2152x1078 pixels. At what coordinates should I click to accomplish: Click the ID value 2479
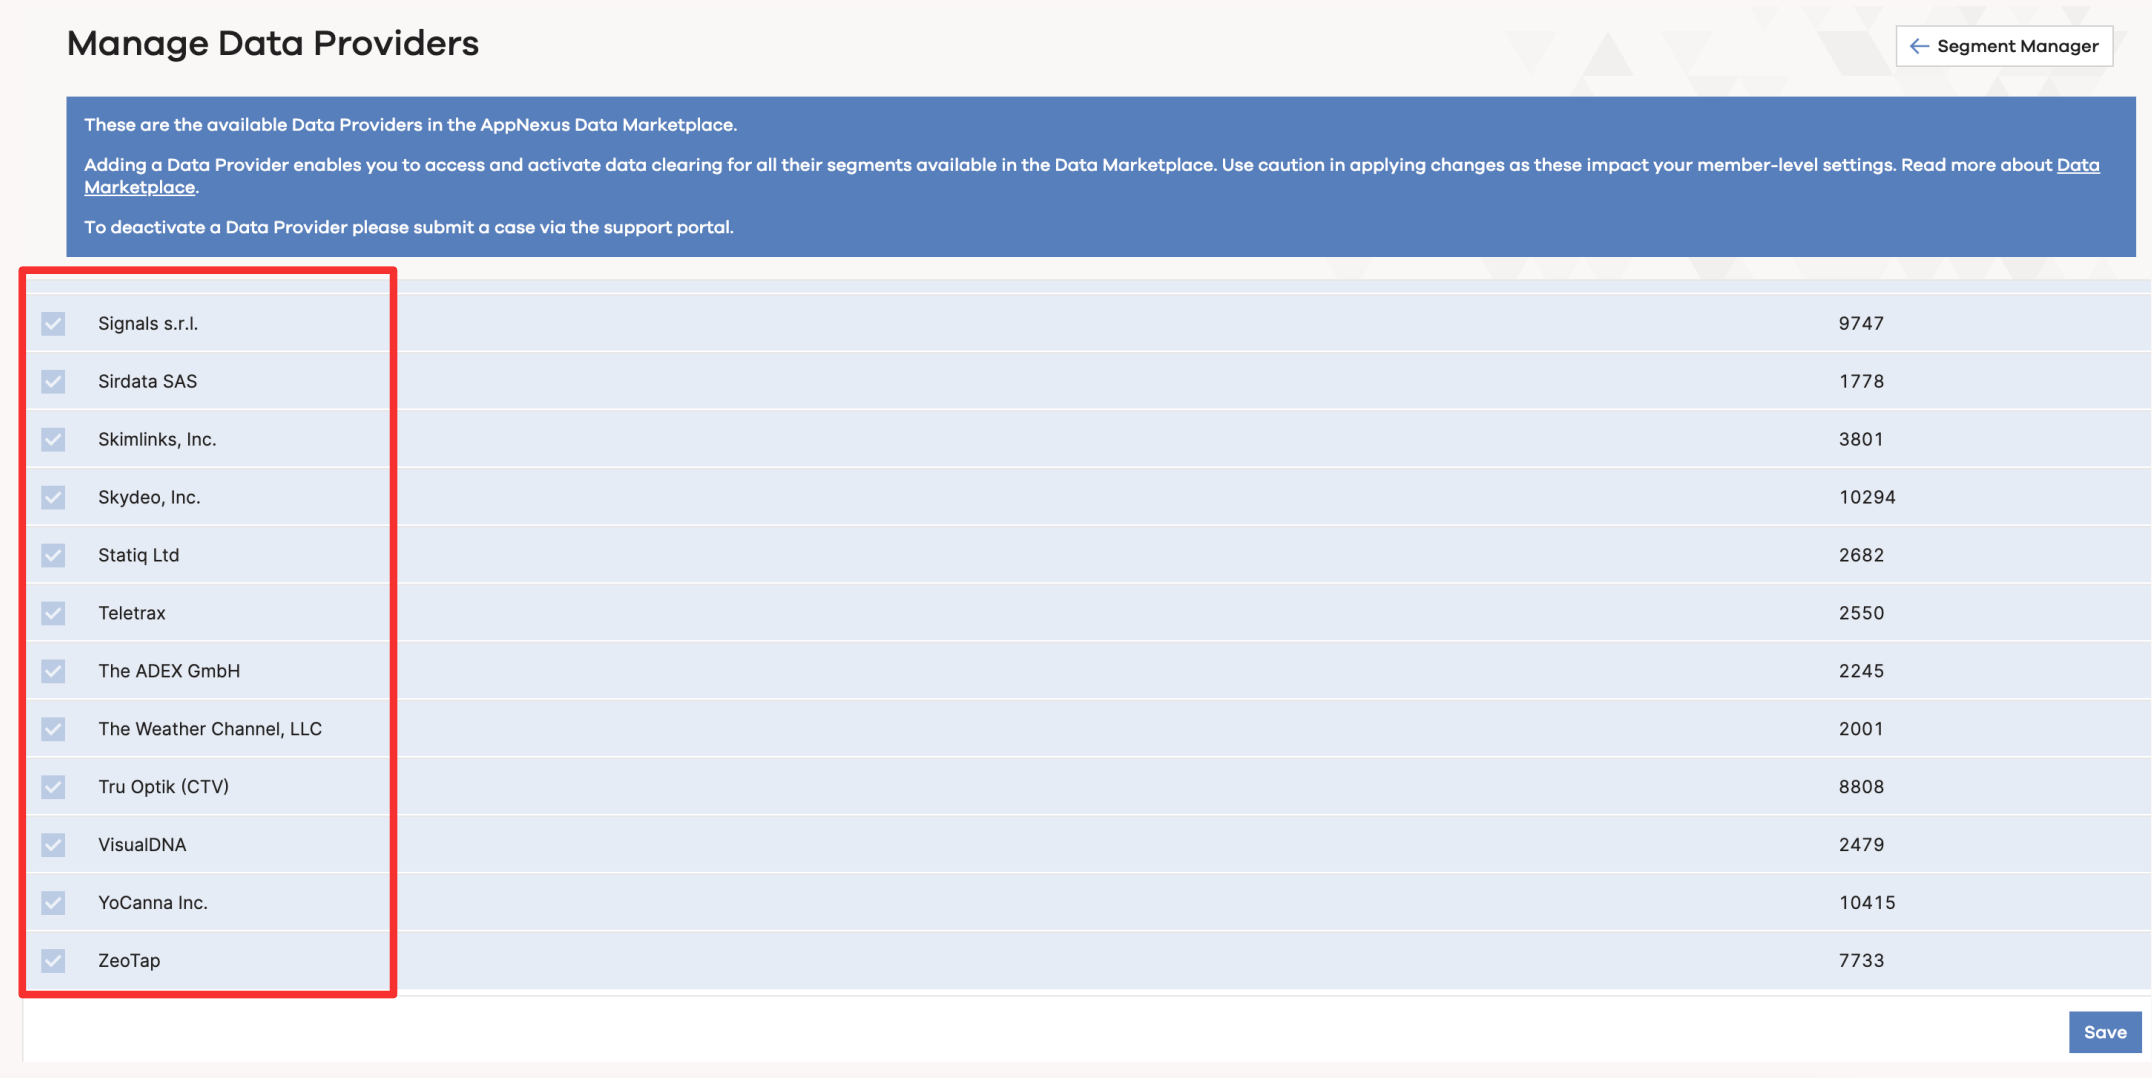[1861, 845]
